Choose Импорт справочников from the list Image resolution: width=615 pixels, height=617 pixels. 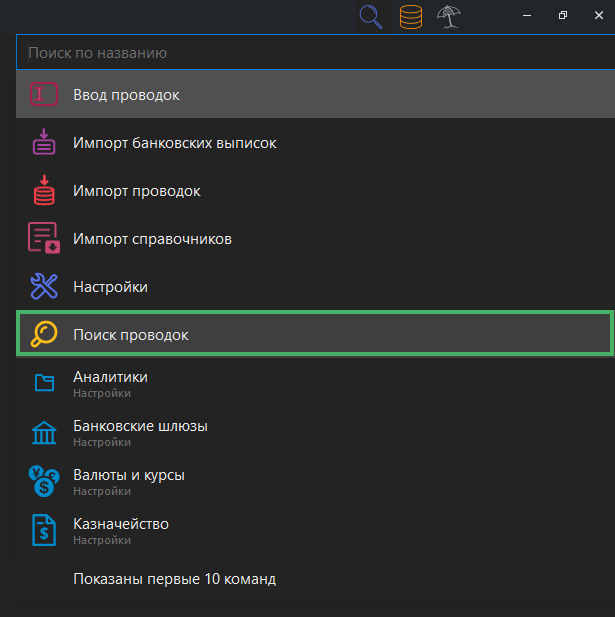pos(152,239)
